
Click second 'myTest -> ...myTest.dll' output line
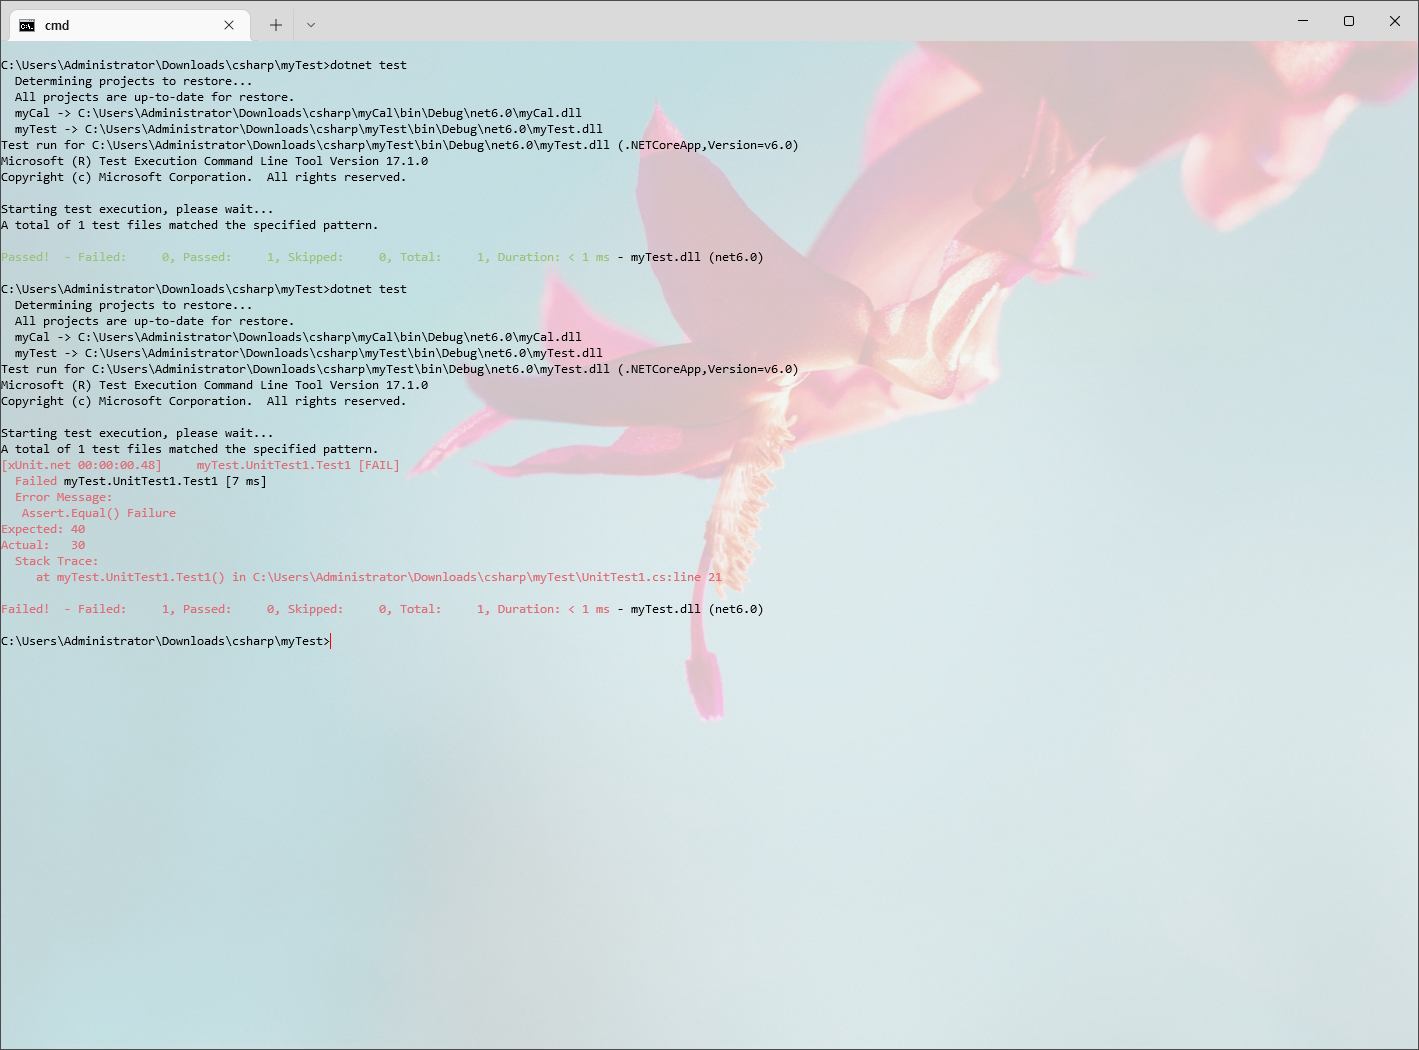[309, 353]
